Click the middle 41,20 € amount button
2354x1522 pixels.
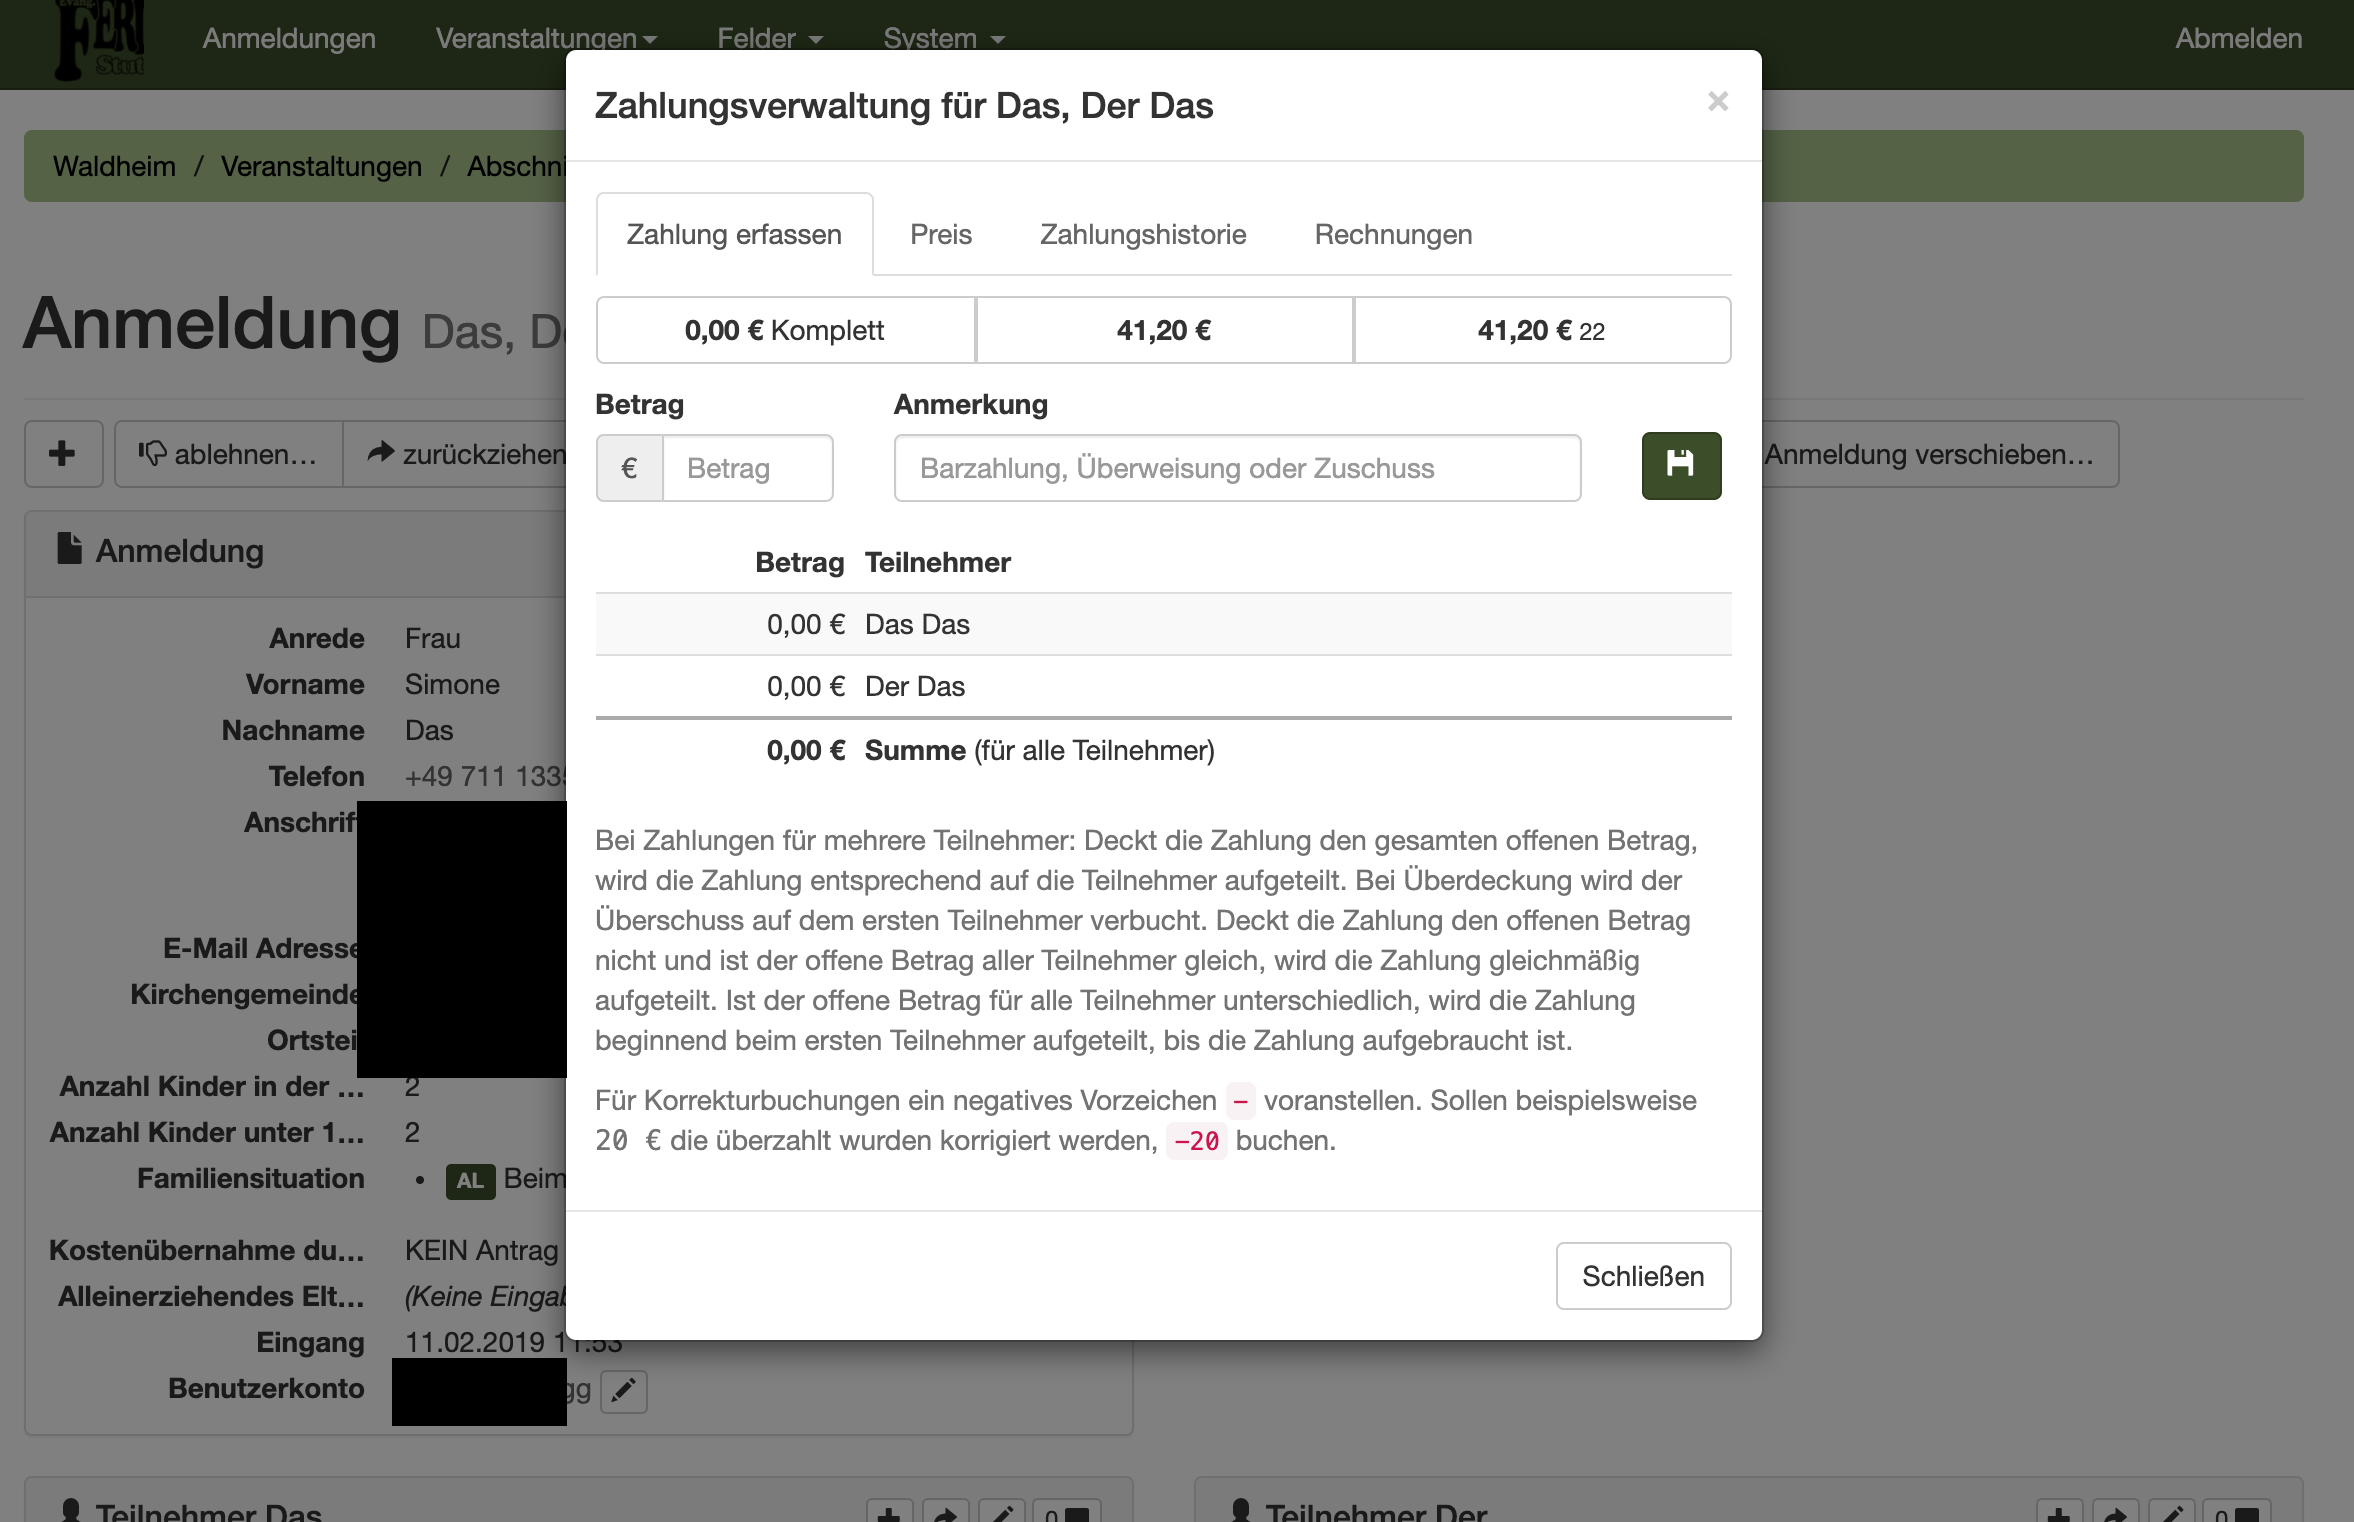(1164, 330)
